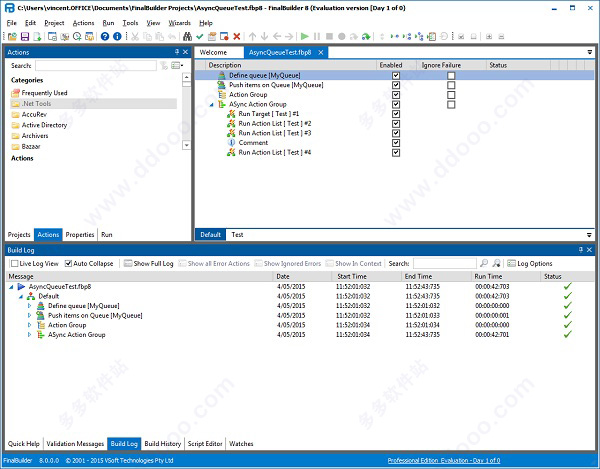The height and width of the screenshot is (469, 600).
Task: Click the Comment action info icon
Action: [x=231, y=143]
